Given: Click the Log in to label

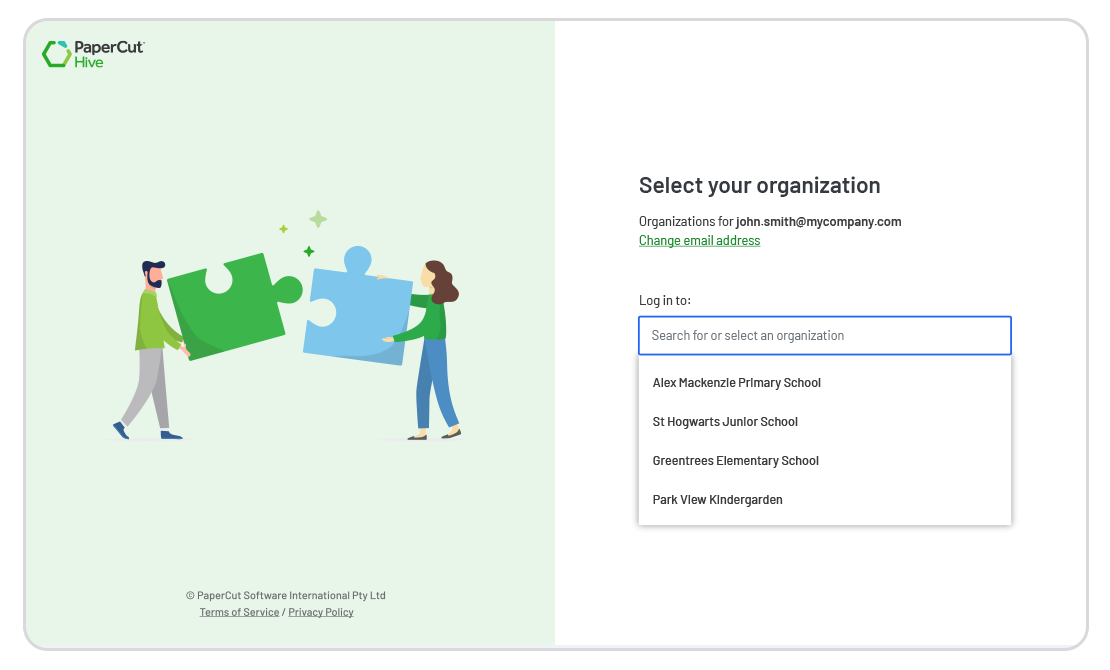Looking at the screenshot, I should pyautogui.click(x=665, y=300).
